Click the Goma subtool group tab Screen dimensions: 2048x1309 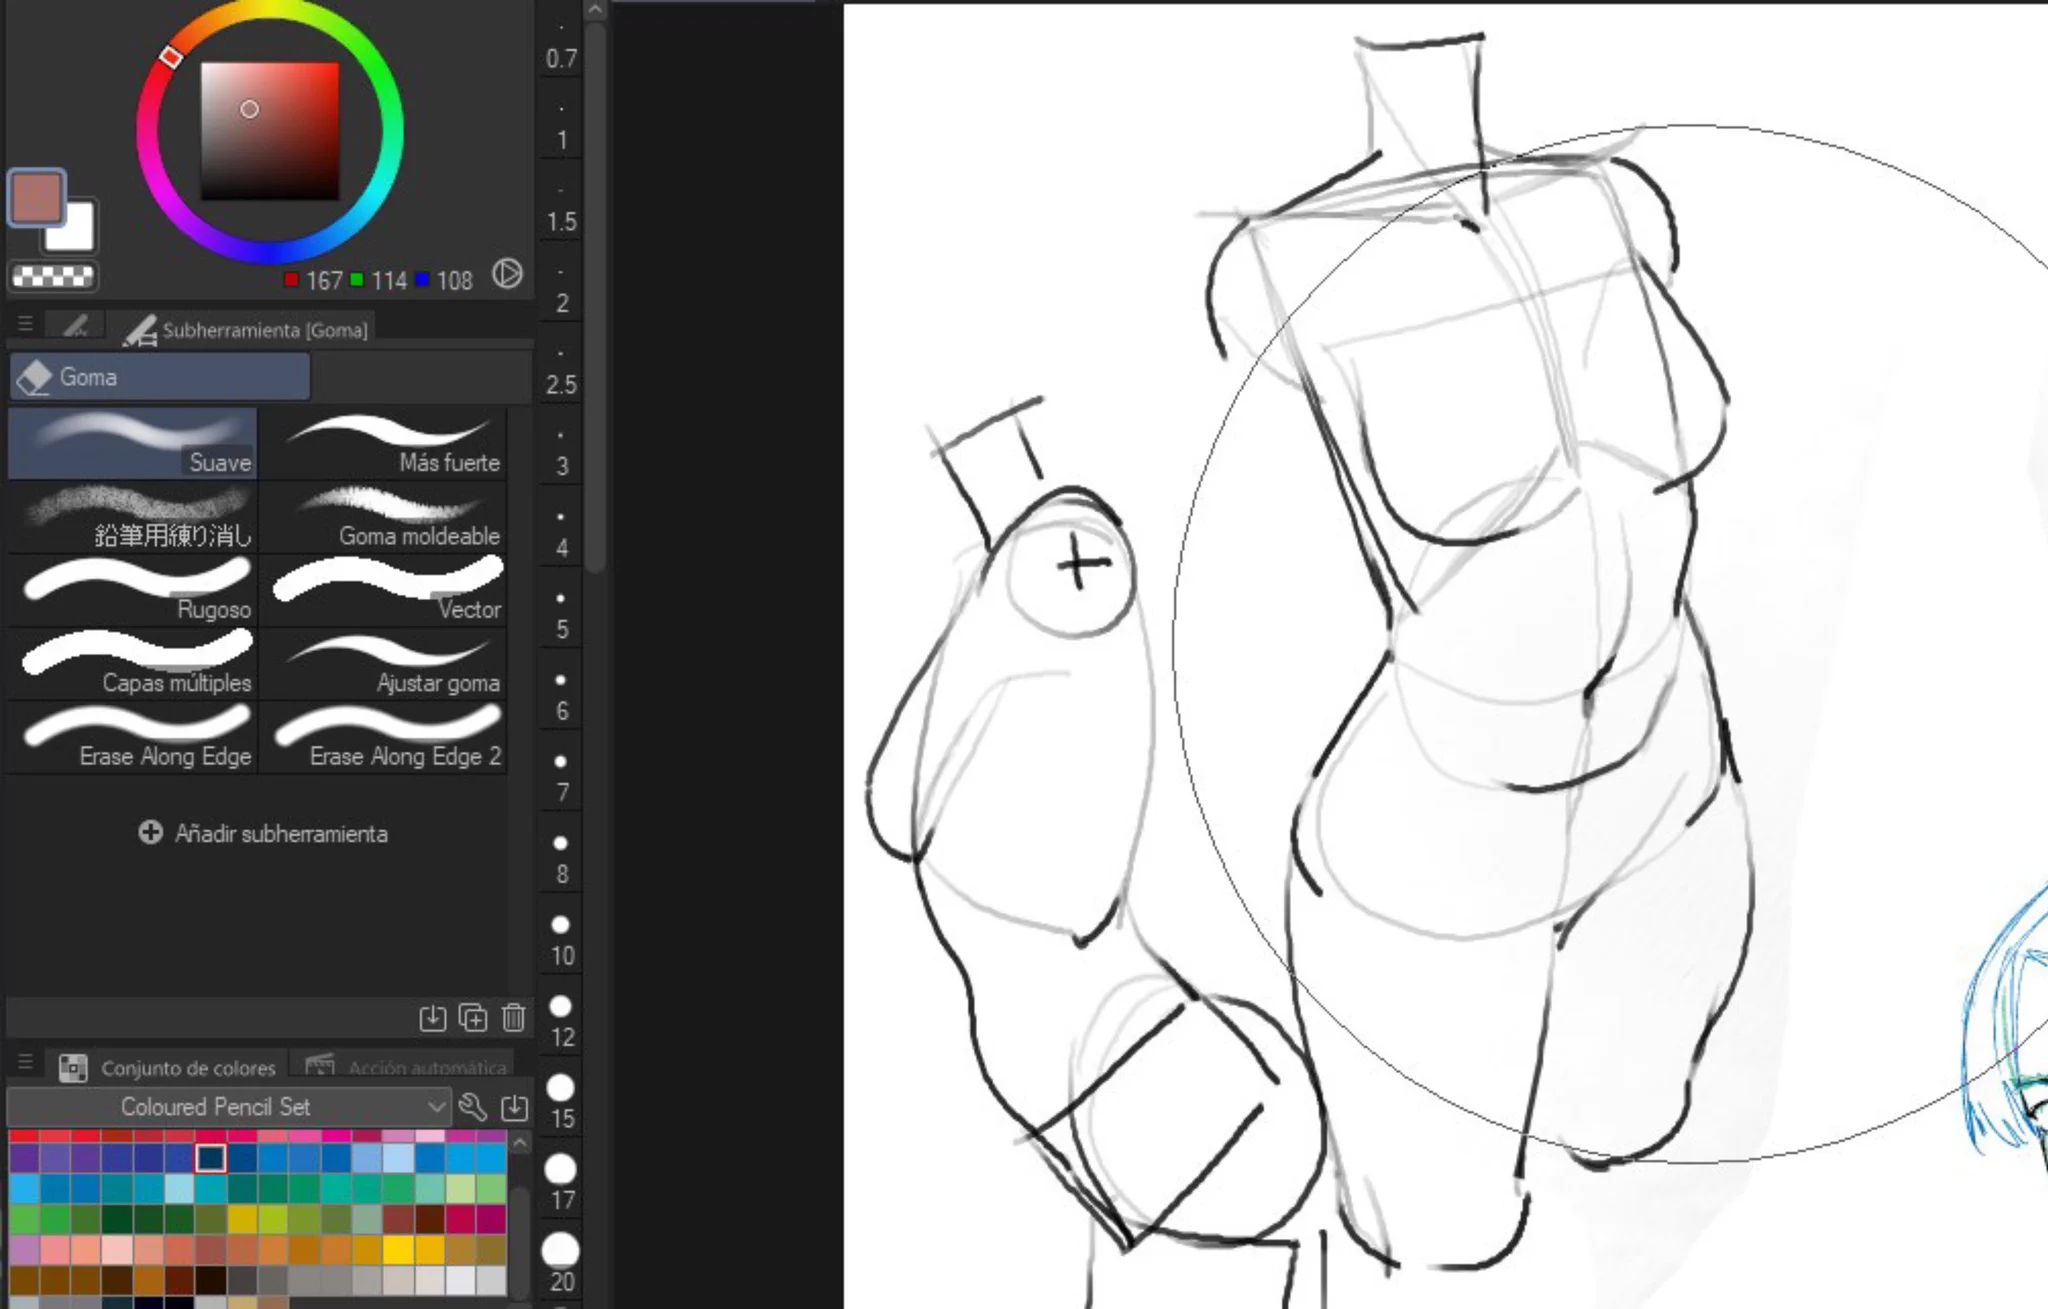coord(160,377)
